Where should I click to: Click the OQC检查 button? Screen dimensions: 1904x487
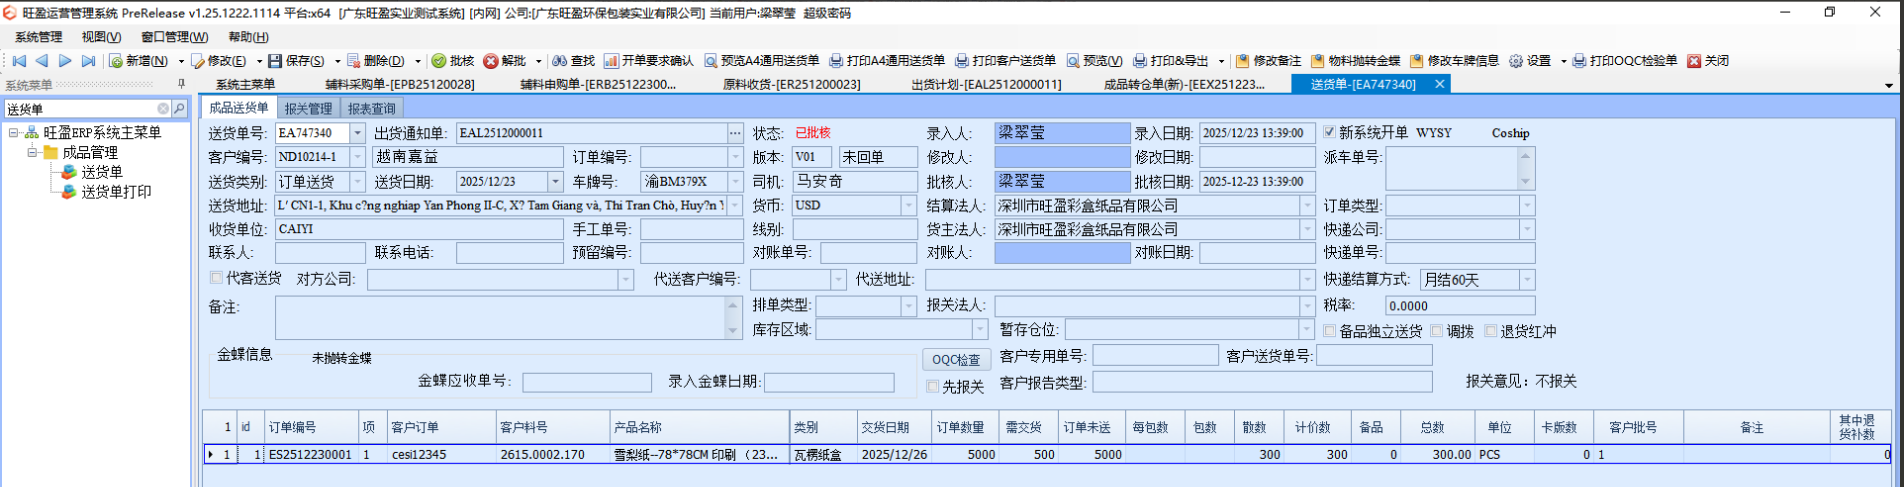[956, 360]
